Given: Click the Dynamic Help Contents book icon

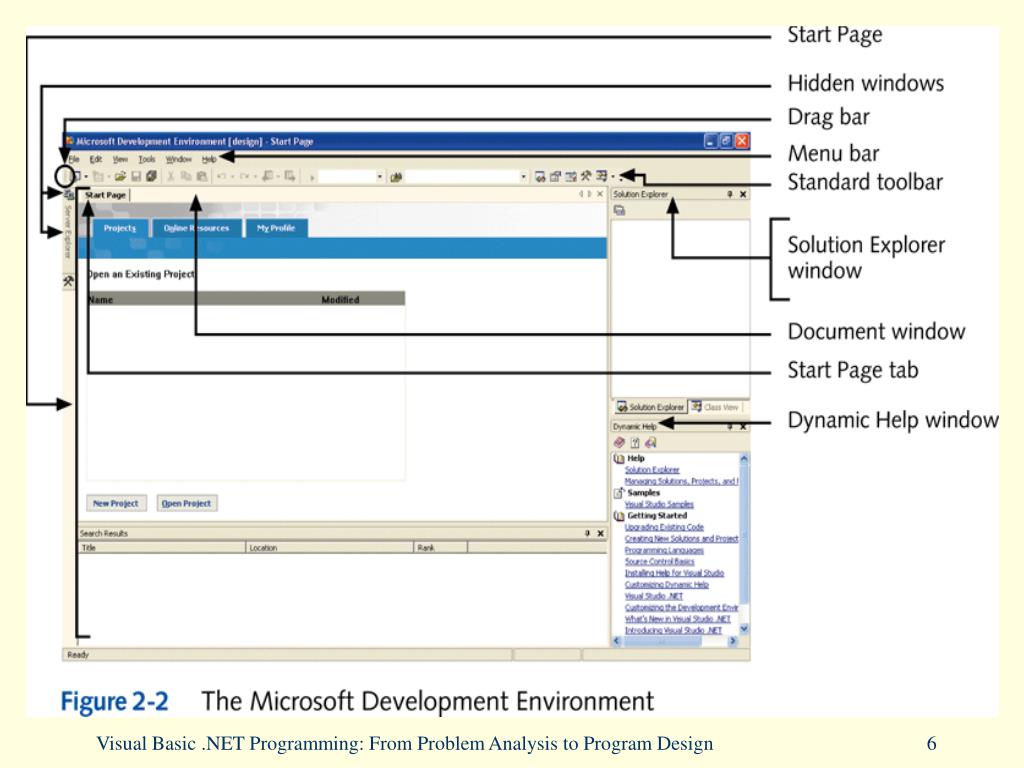Looking at the screenshot, I should tap(620, 442).
